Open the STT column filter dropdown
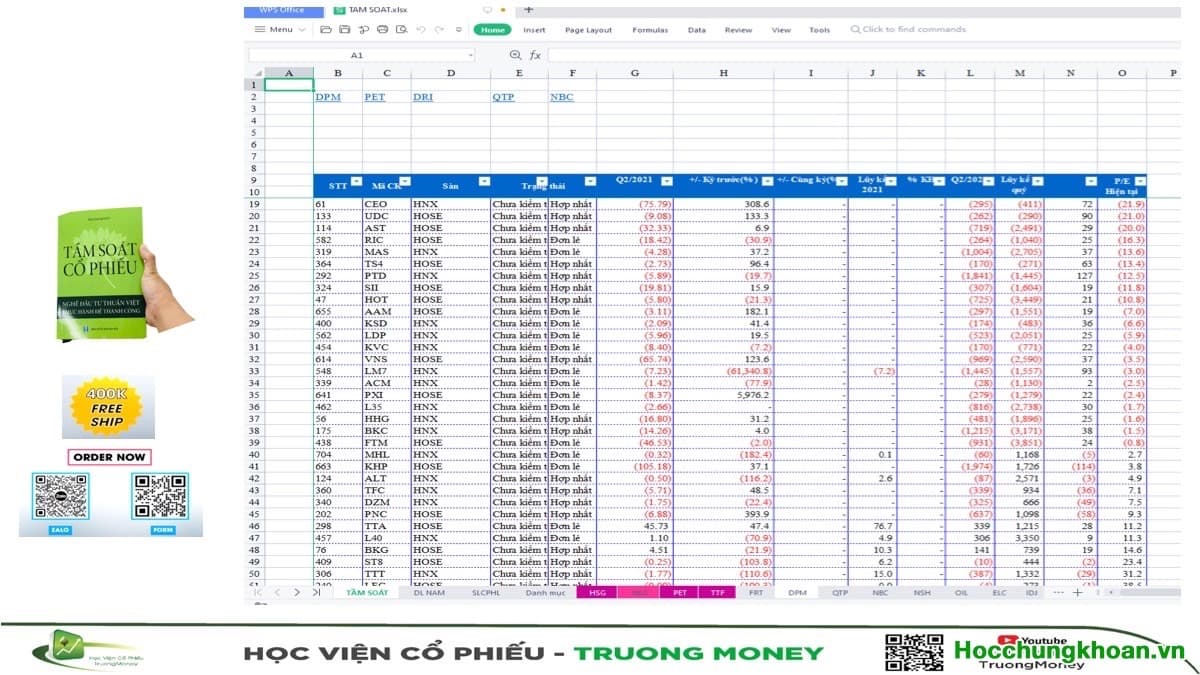 tap(354, 181)
